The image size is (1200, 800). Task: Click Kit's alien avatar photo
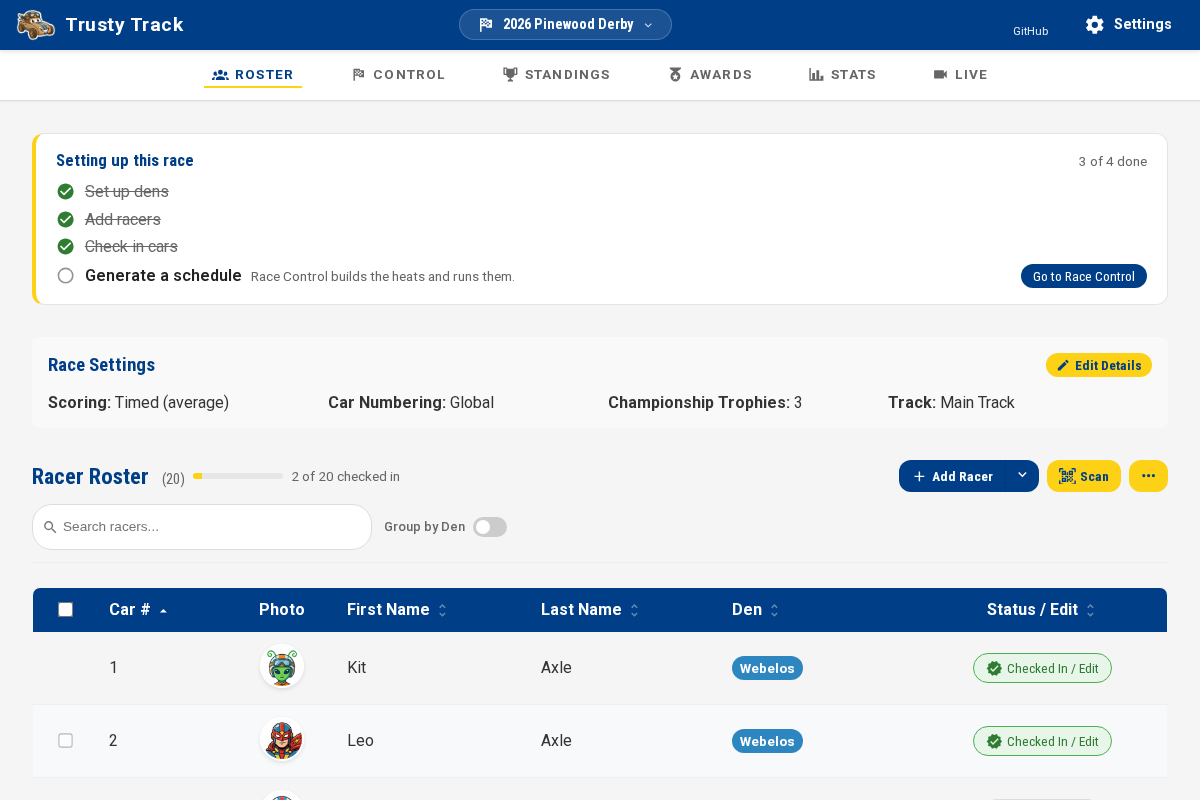point(282,667)
